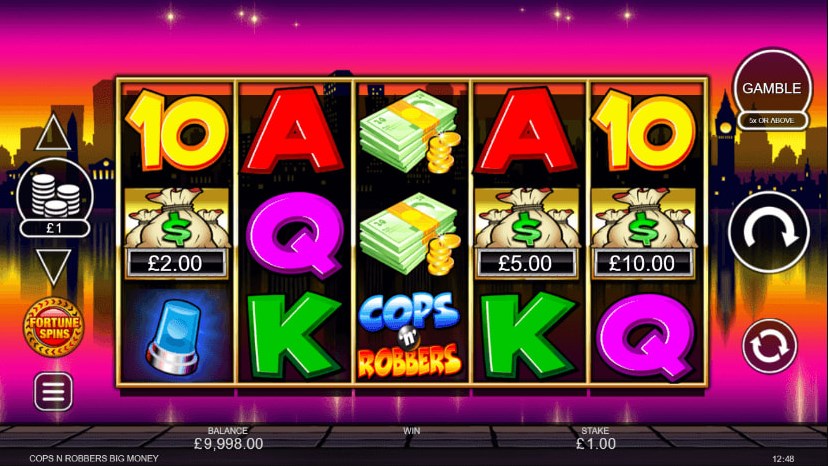Select the £2.00 money bag symbol

point(176,232)
